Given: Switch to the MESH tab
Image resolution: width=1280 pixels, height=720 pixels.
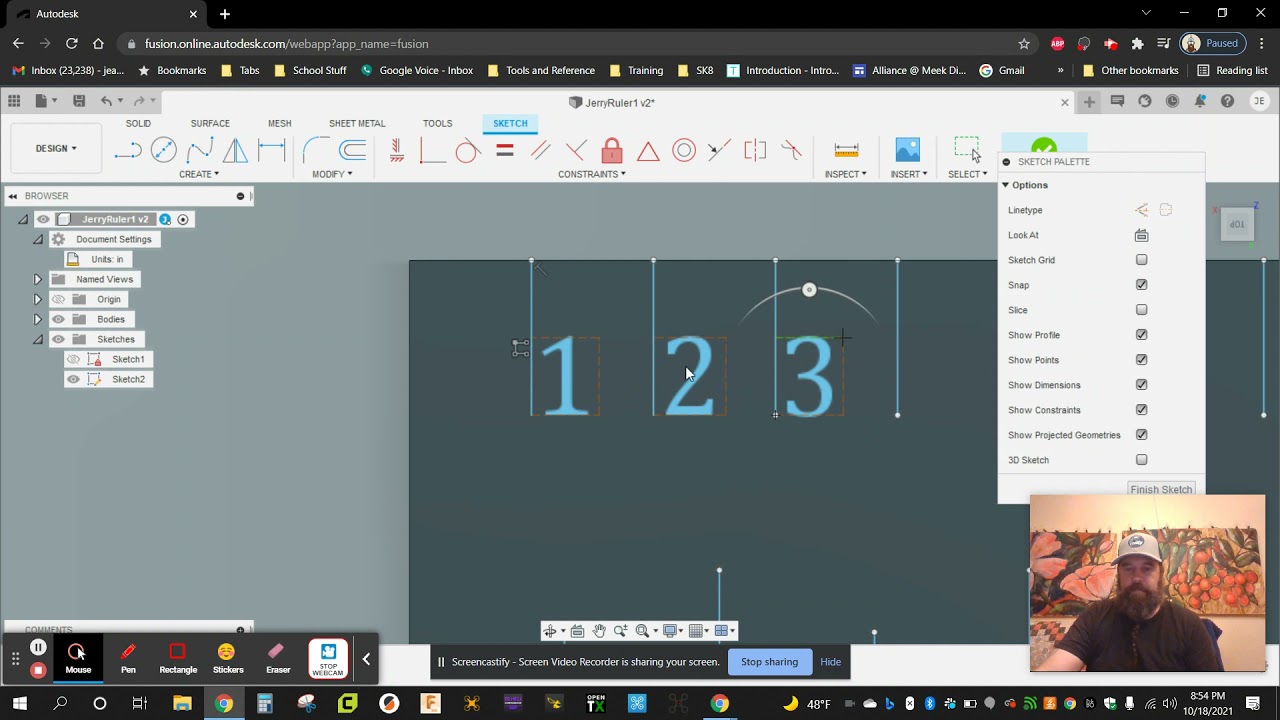Looking at the screenshot, I should (280, 123).
